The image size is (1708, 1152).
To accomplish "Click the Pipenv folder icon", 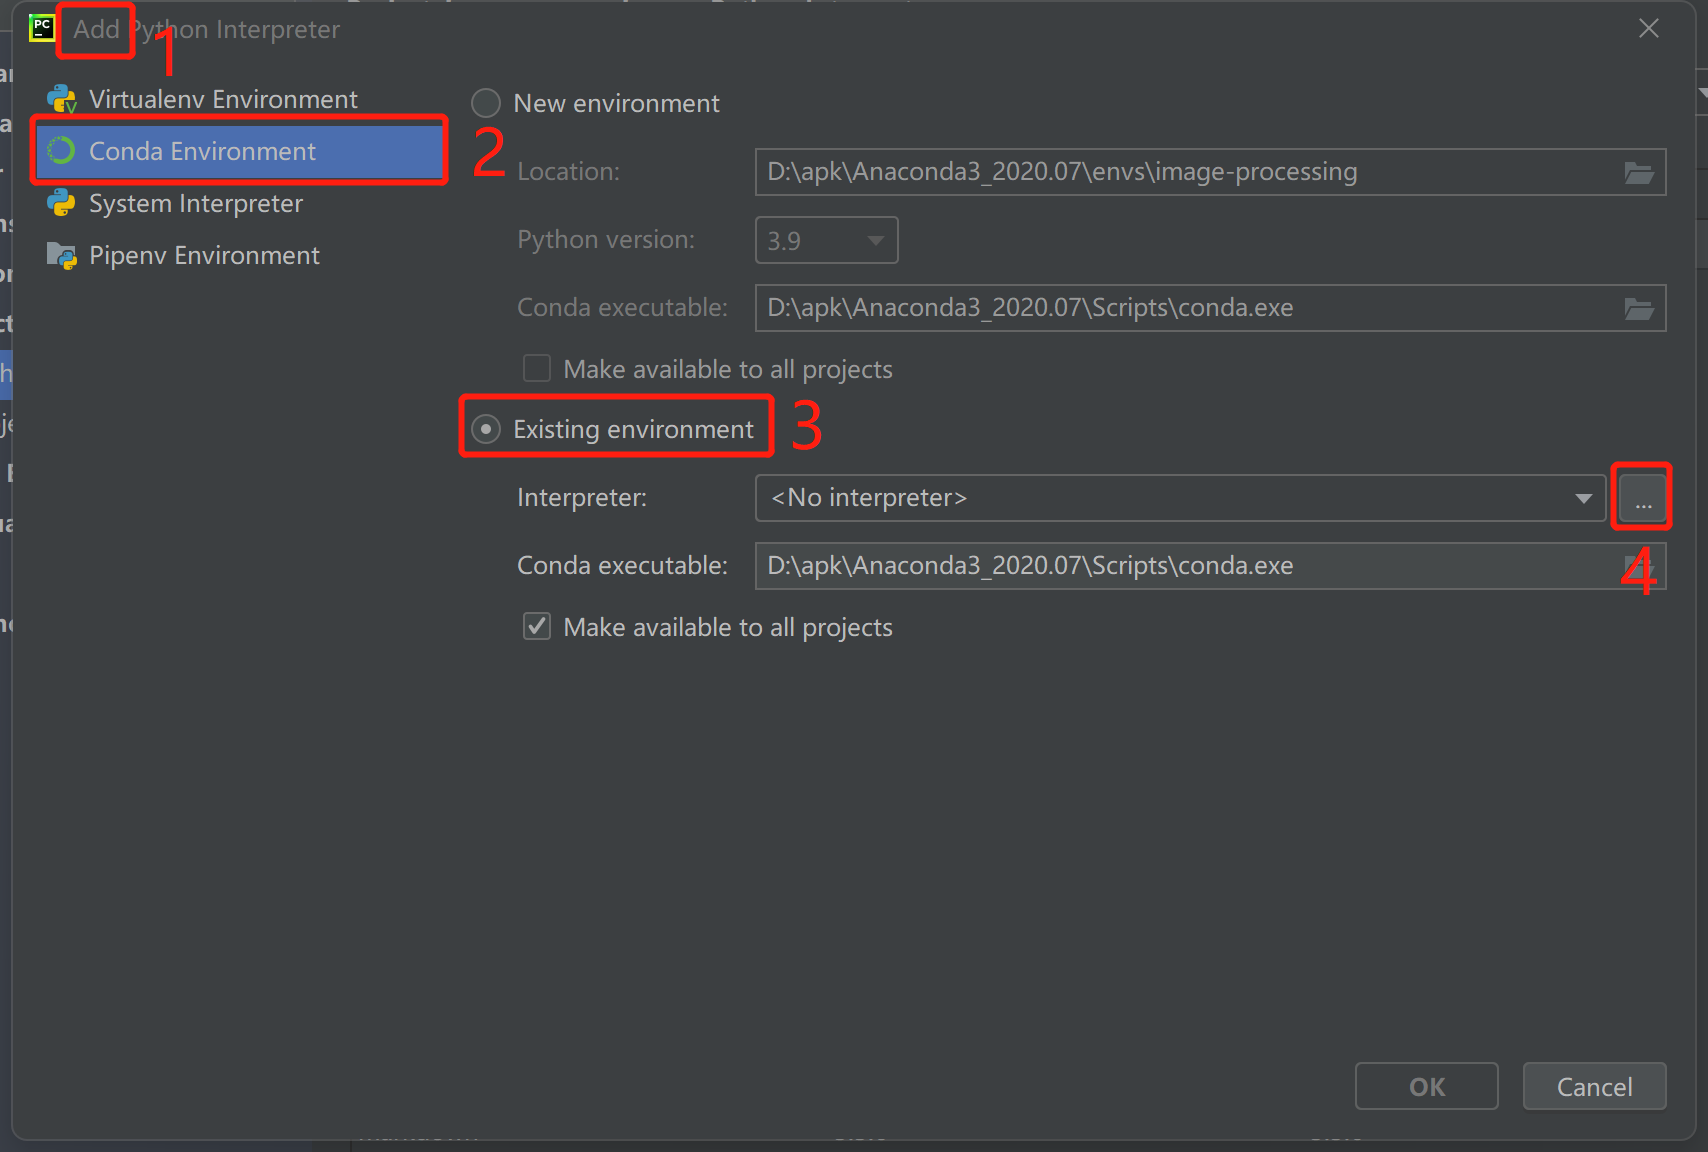I will pyautogui.click(x=62, y=255).
